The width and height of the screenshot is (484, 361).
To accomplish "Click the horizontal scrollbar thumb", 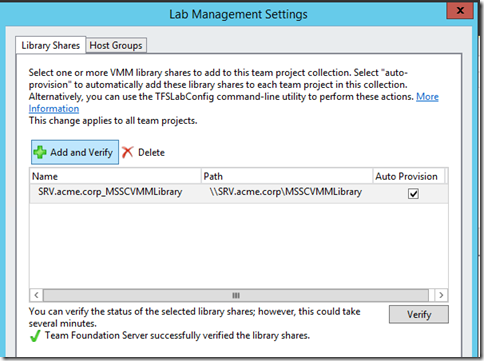I will 236,295.
